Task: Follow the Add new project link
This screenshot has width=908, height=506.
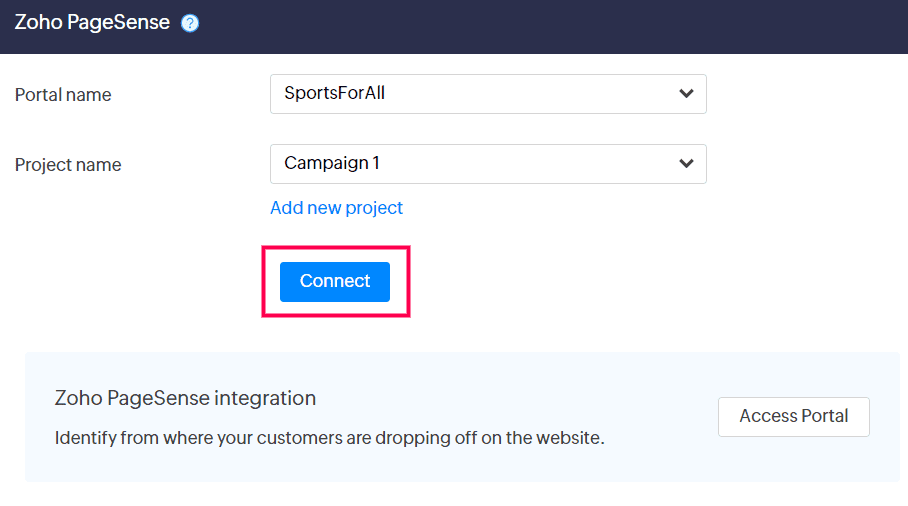Action: click(x=336, y=208)
